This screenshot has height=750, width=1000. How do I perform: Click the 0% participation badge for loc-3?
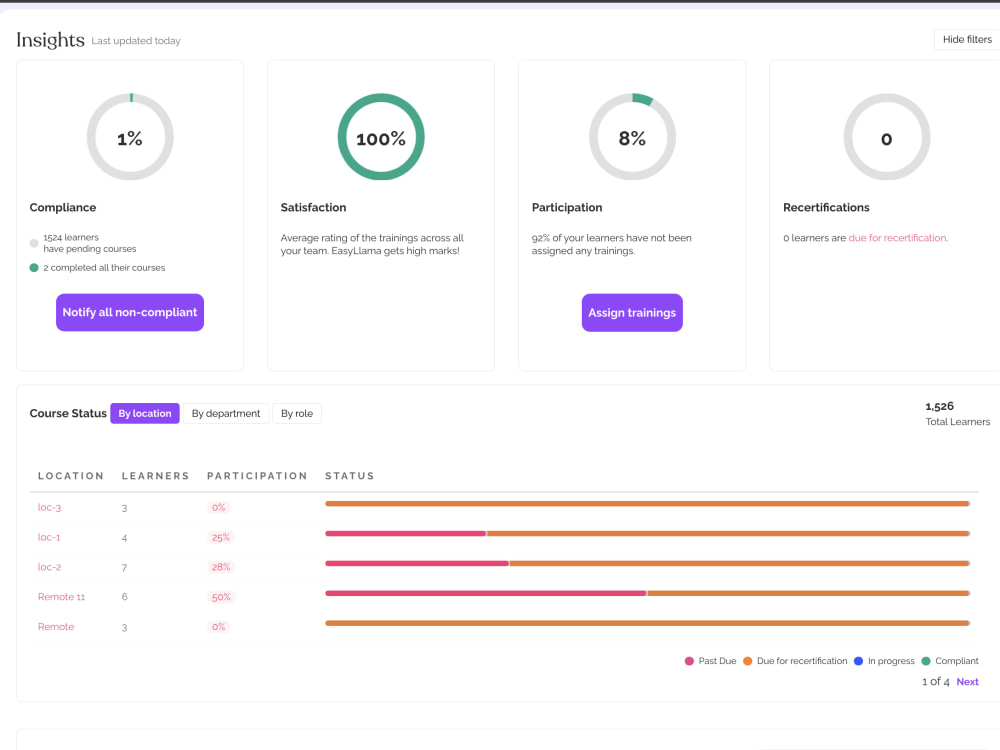[219, 508]
